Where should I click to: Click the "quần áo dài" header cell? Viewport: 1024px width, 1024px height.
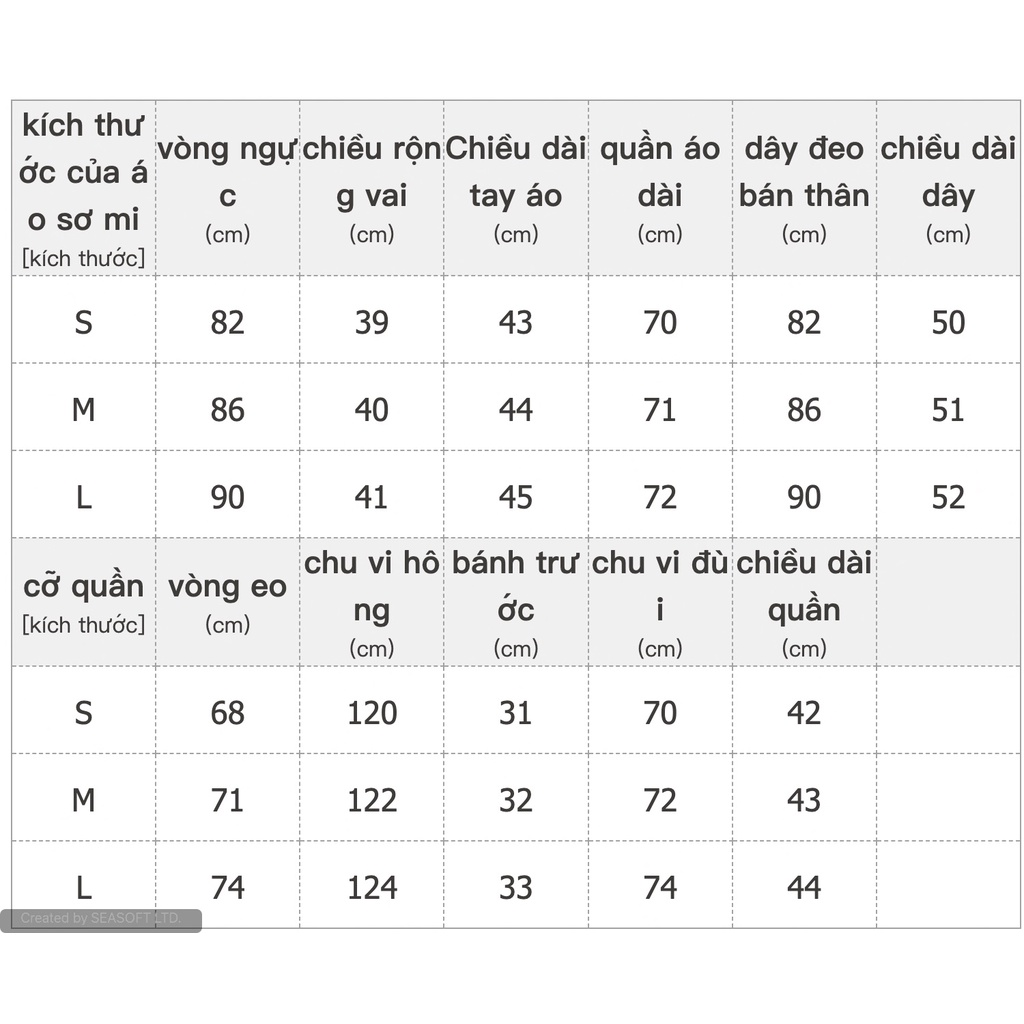[x=660, y=188]
